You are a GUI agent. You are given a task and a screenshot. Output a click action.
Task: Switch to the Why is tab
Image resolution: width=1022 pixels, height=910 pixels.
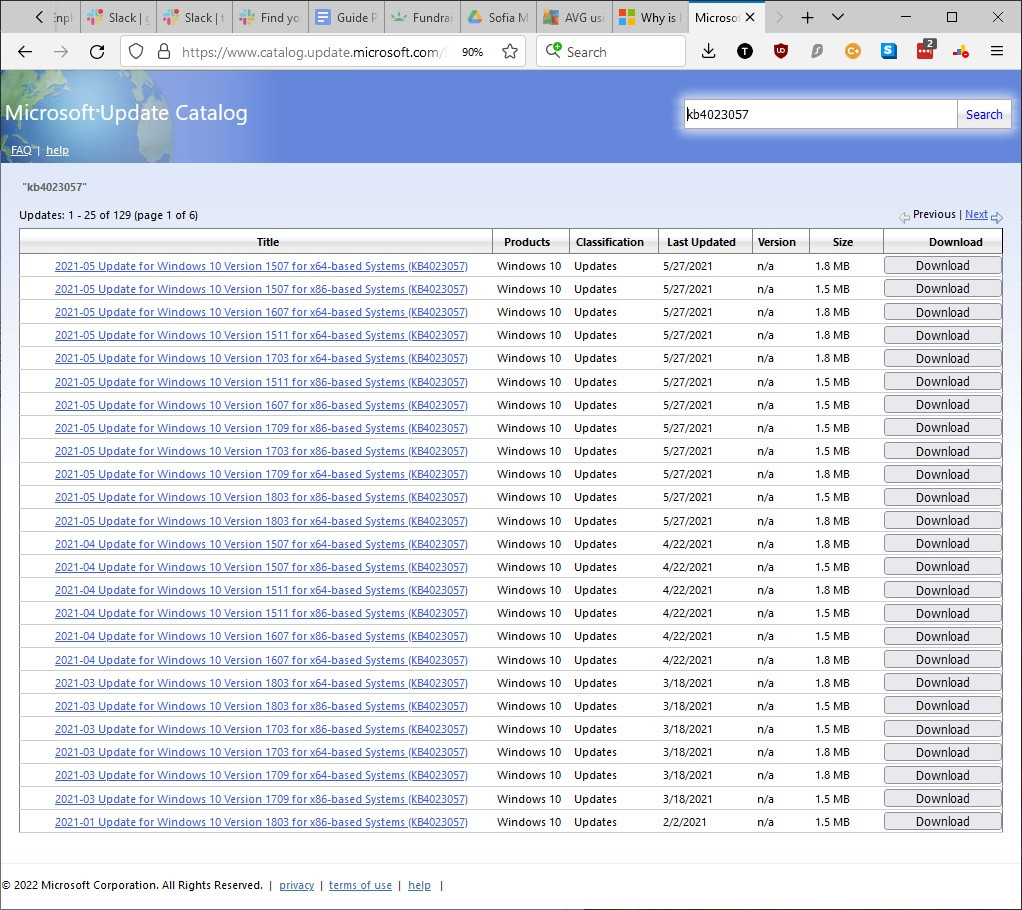(650, 18)
